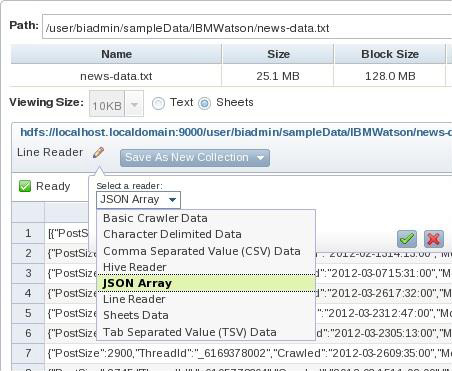
Task: Cancel reader selection with red X
Action: pos(434,239)
